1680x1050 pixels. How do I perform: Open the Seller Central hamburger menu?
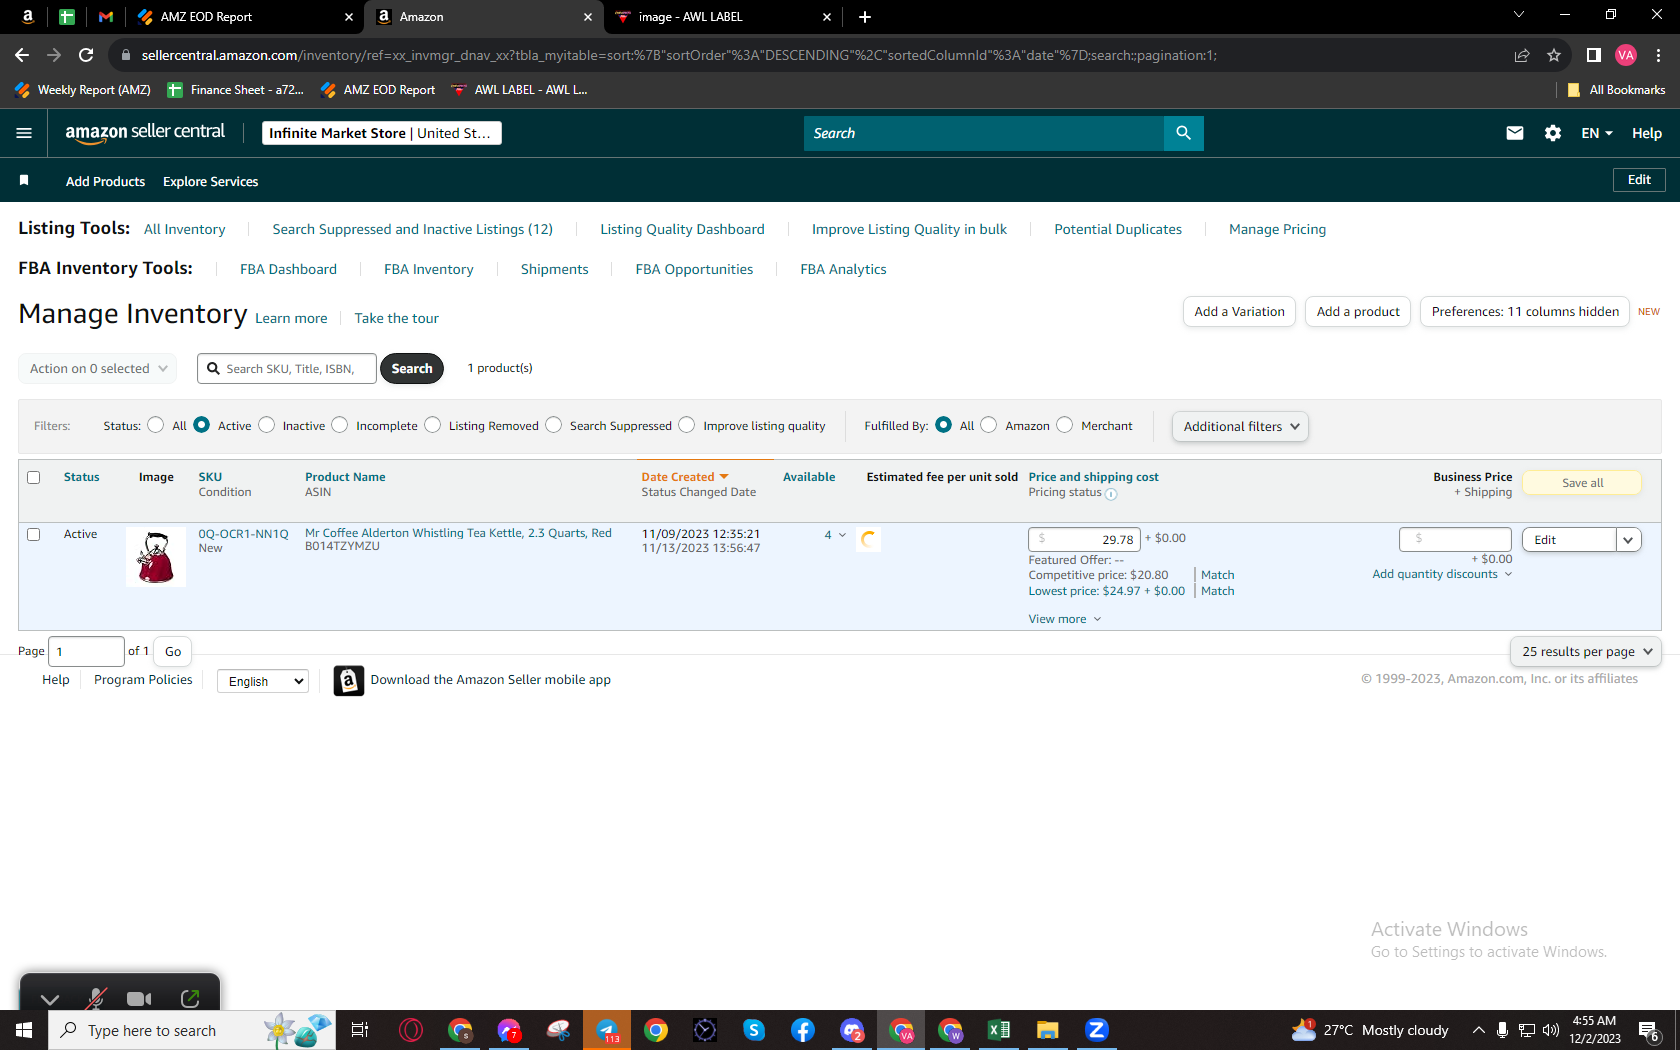tap(24, 133)
